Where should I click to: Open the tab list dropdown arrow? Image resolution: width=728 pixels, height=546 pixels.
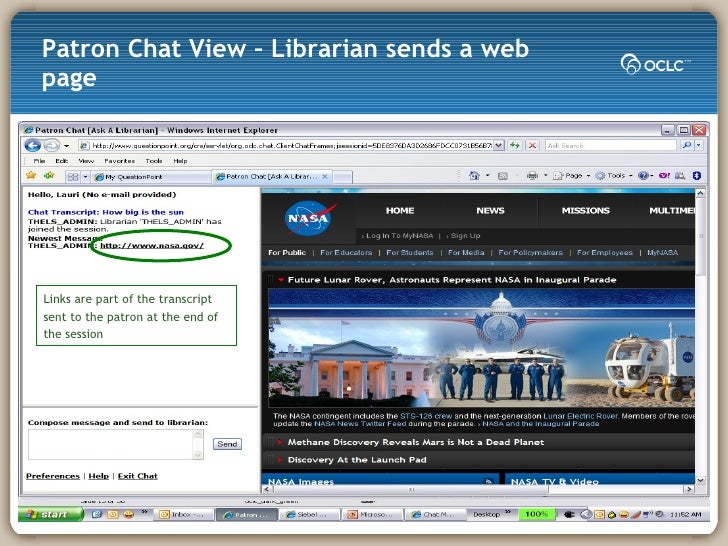click(85, 177)
